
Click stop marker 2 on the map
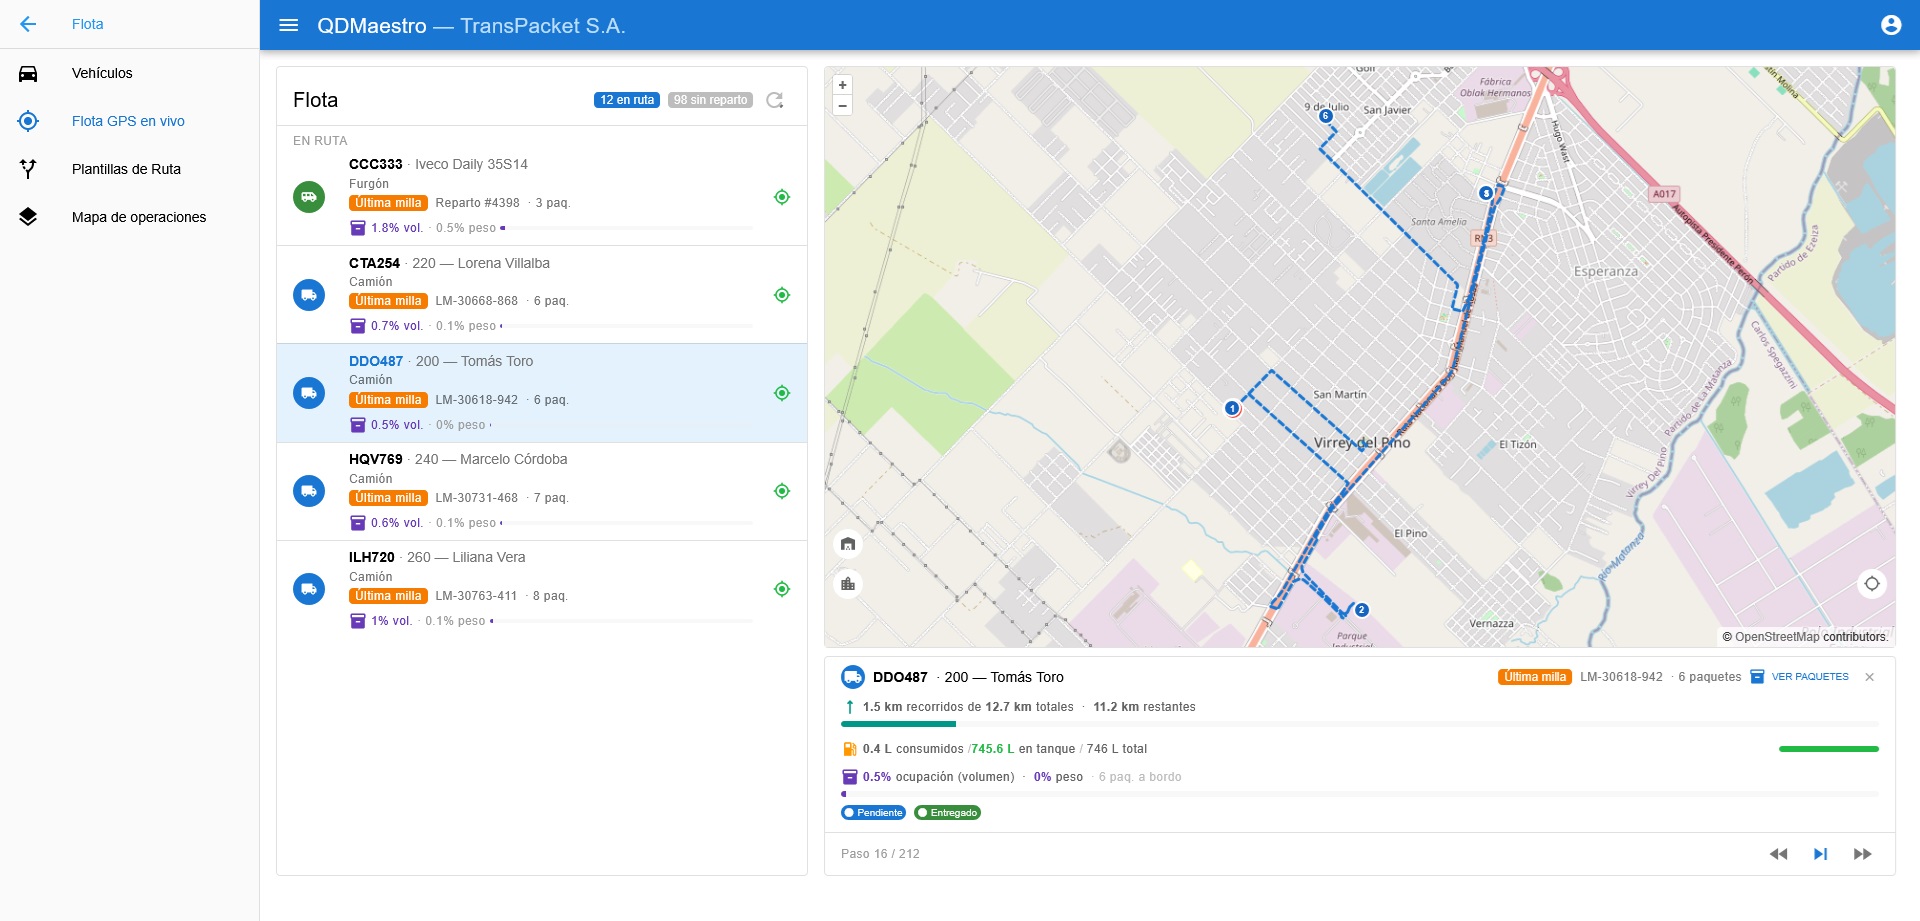click(1361, 610)
